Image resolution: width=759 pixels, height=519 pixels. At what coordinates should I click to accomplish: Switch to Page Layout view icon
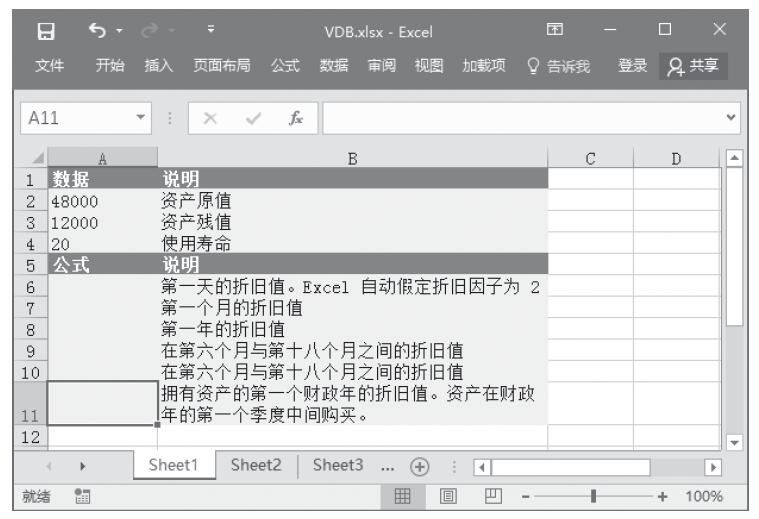[x=449, y=497]
